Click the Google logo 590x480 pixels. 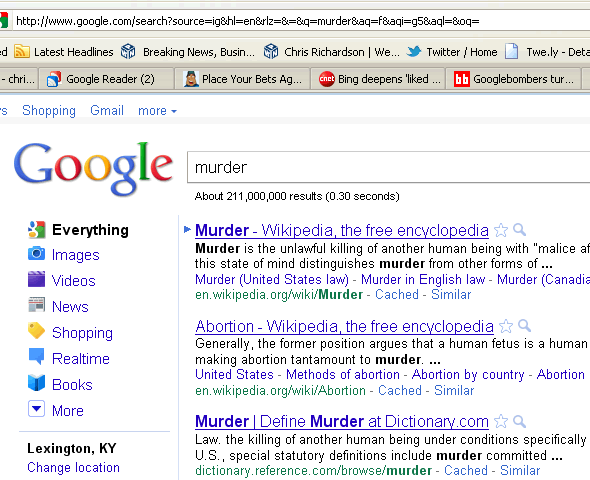[93, 169]
